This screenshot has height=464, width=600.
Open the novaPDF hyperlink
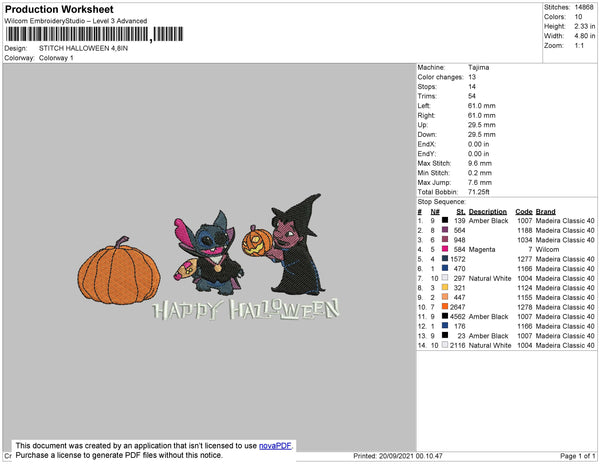click(x=275, y=446)
